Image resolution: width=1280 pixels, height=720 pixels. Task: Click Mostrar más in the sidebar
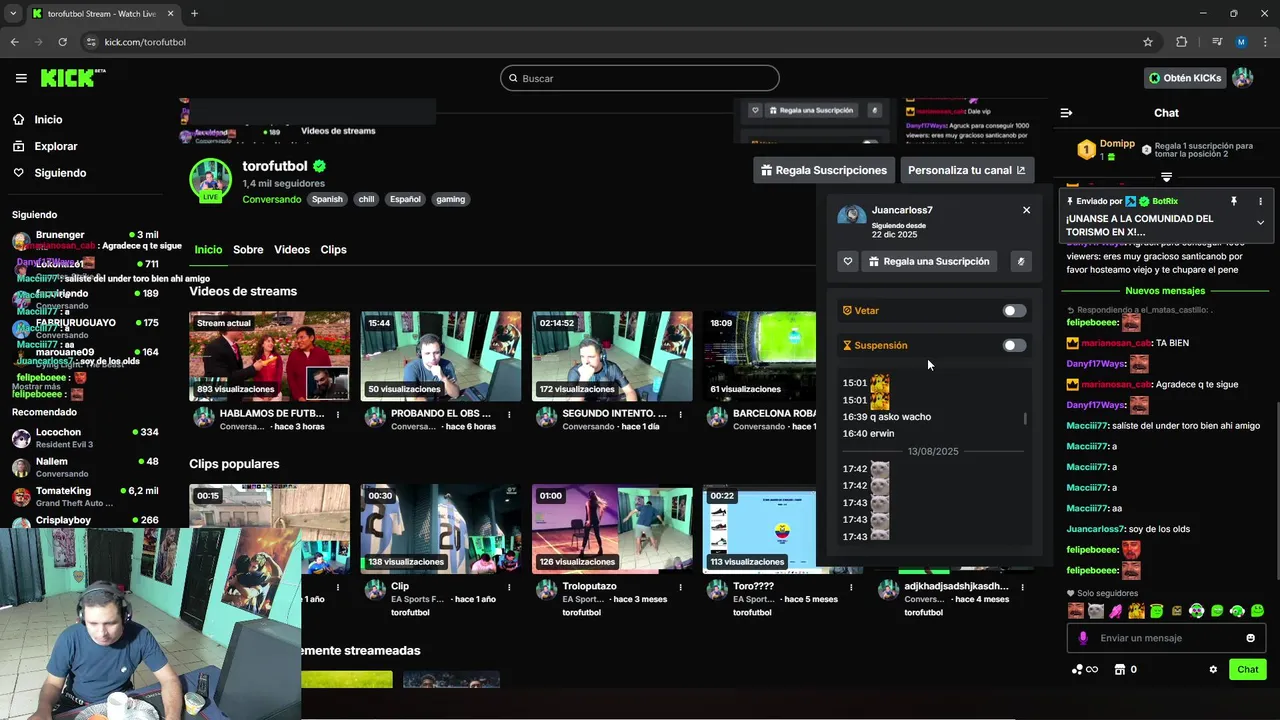(x=36, y=387)
